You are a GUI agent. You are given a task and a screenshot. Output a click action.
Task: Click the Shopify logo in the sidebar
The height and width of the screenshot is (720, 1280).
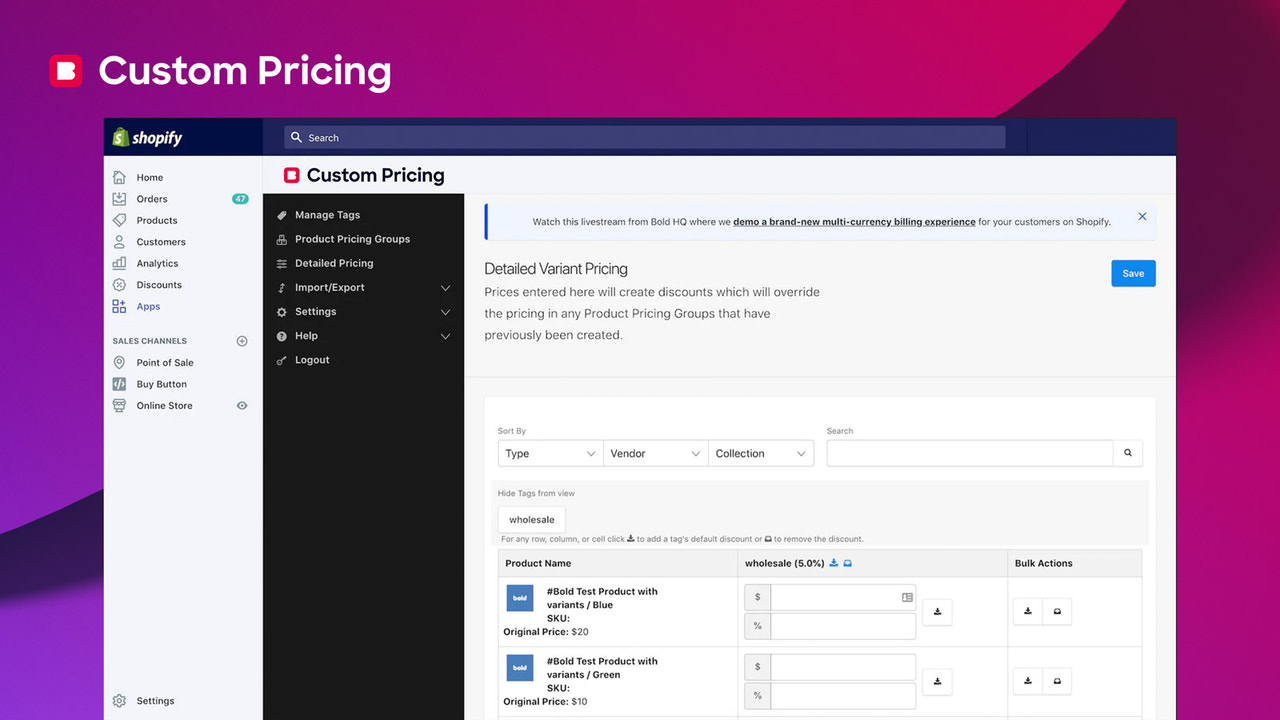(x=147, y=137)
